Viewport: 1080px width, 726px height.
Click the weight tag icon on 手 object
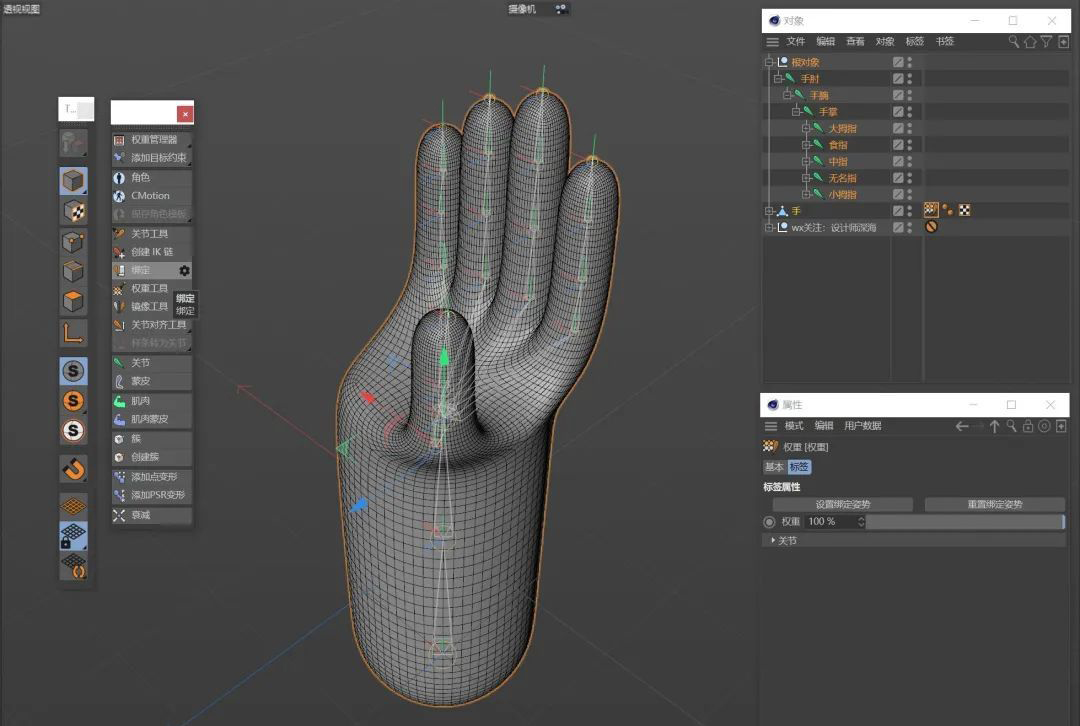pos(931,210)
